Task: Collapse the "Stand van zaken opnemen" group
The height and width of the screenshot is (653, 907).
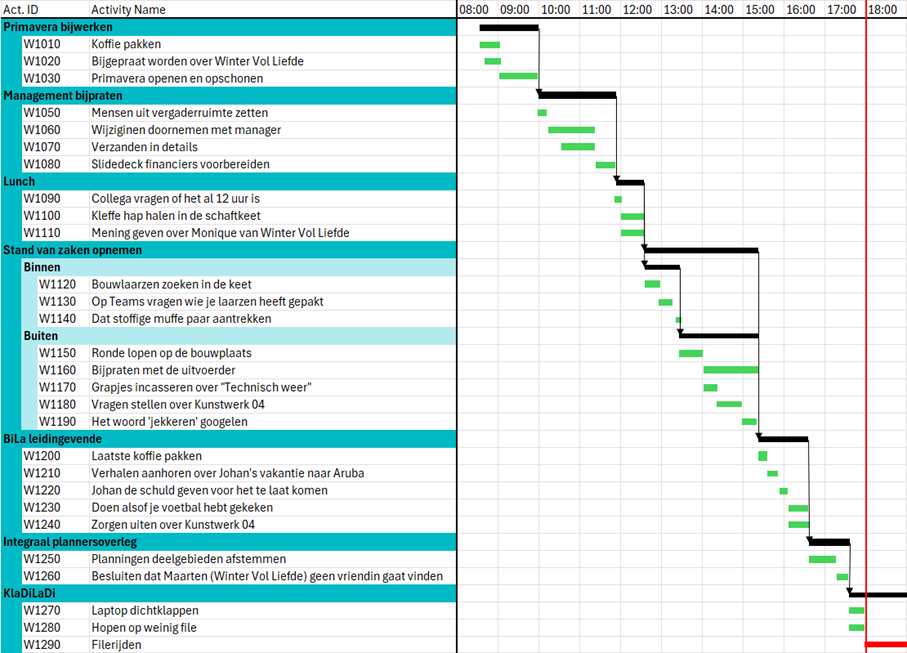Action: (x=72, y=250)
